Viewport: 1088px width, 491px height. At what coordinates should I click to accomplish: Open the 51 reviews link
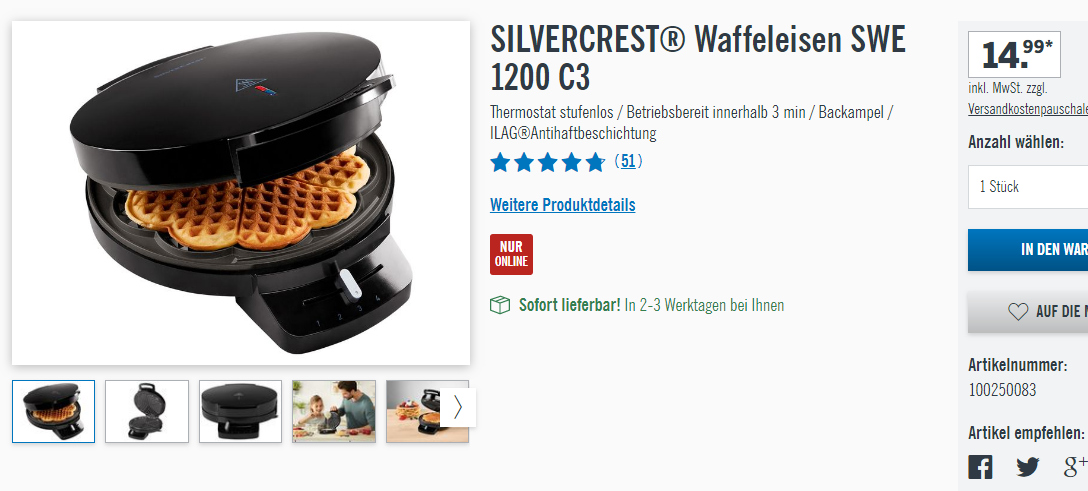[628, 162]
